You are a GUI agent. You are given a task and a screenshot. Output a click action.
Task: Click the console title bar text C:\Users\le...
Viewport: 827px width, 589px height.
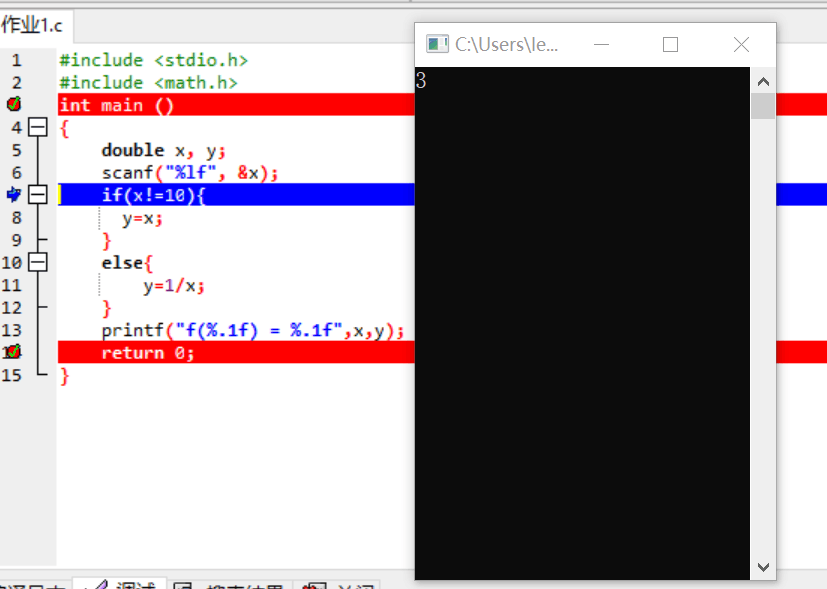click(x=506, y=45)
